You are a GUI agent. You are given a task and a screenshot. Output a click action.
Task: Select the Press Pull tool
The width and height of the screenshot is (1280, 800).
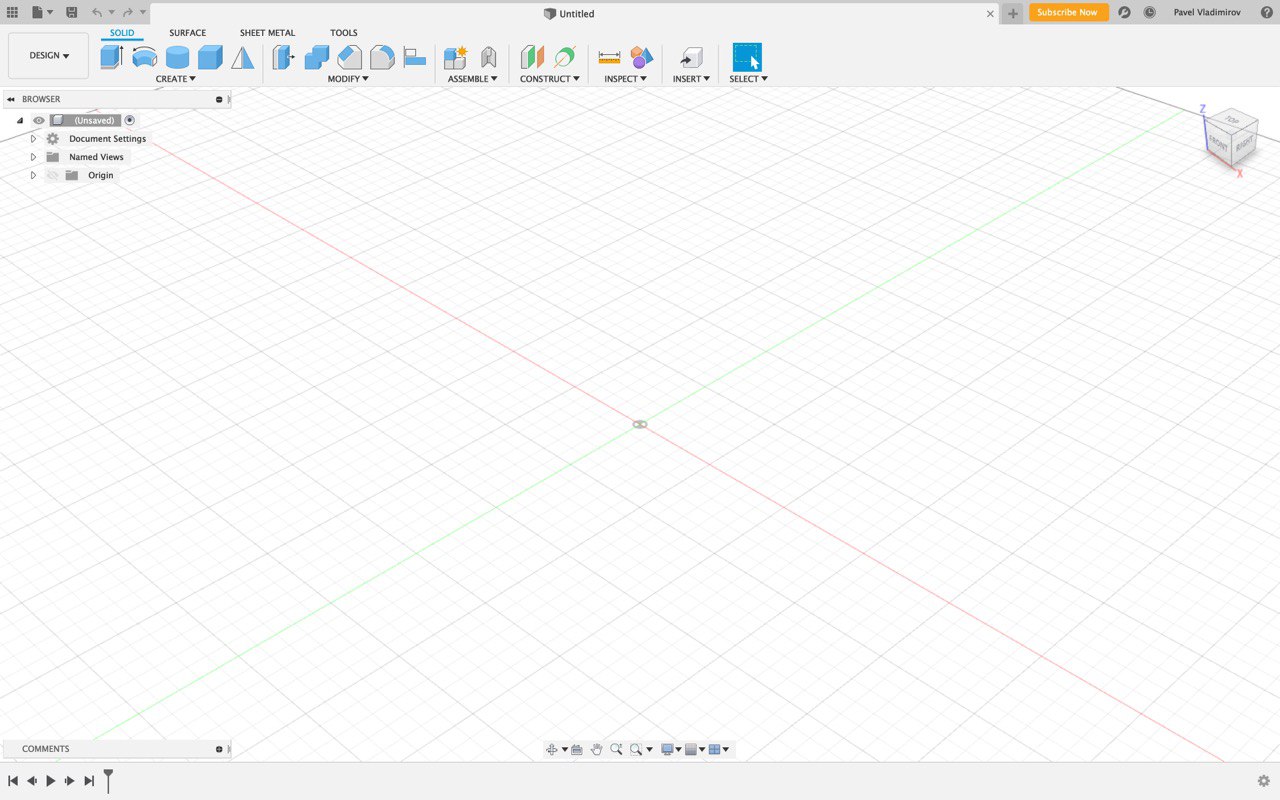pyautogui.click(x=284, y=57)
